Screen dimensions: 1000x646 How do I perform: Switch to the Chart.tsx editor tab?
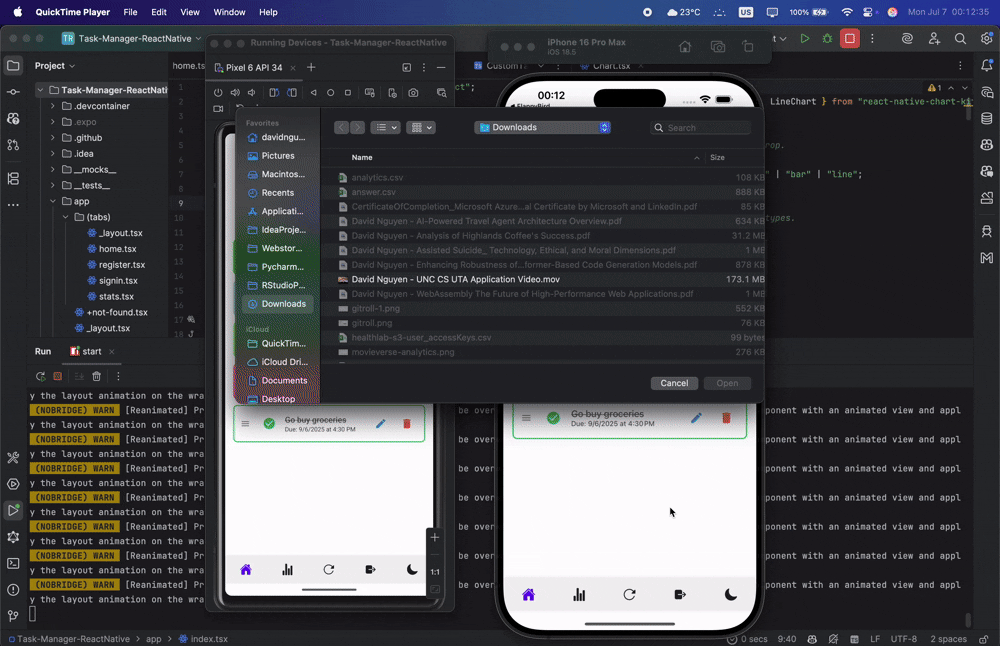click(x=612, y=66)
